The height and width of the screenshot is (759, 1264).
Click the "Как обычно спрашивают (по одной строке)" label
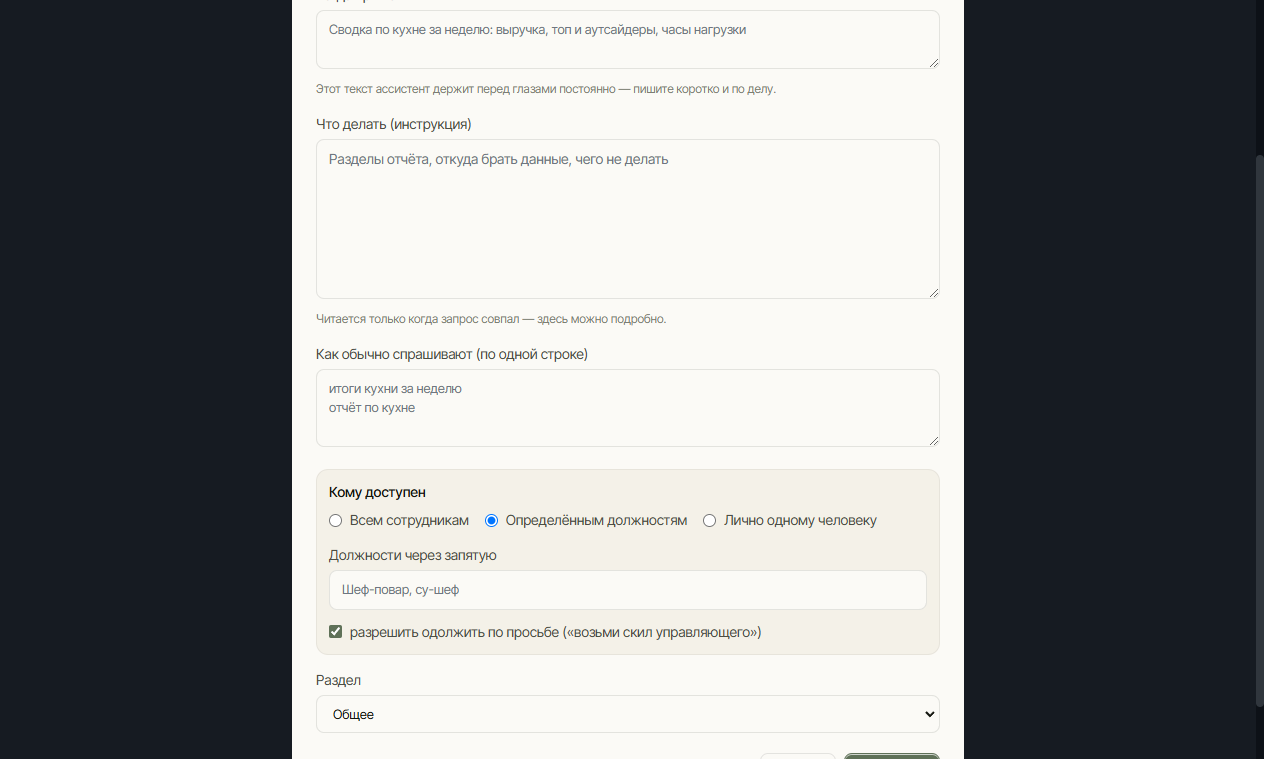pos(452,354)
